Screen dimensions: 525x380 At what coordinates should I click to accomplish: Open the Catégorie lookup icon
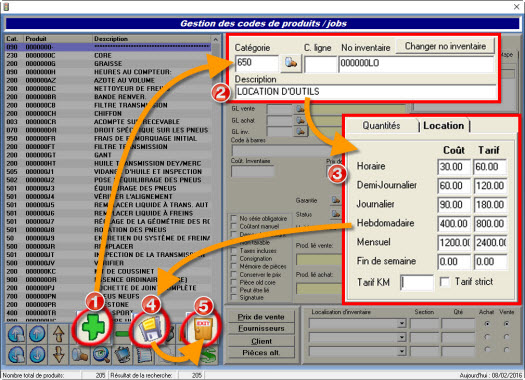pos(291,63)
